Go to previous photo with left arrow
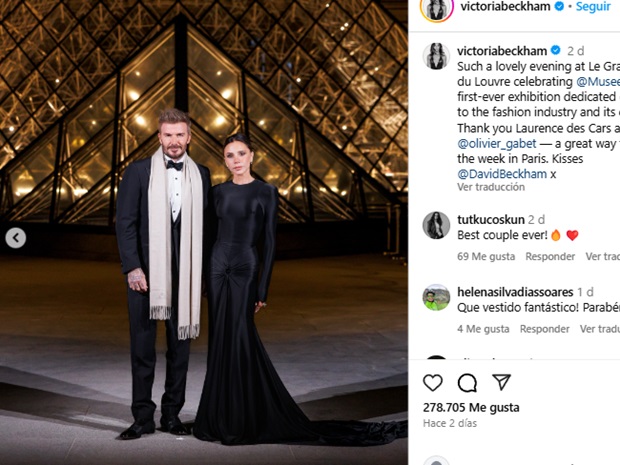This screenshot has height=465, width=620. click(x=16, y=238)
